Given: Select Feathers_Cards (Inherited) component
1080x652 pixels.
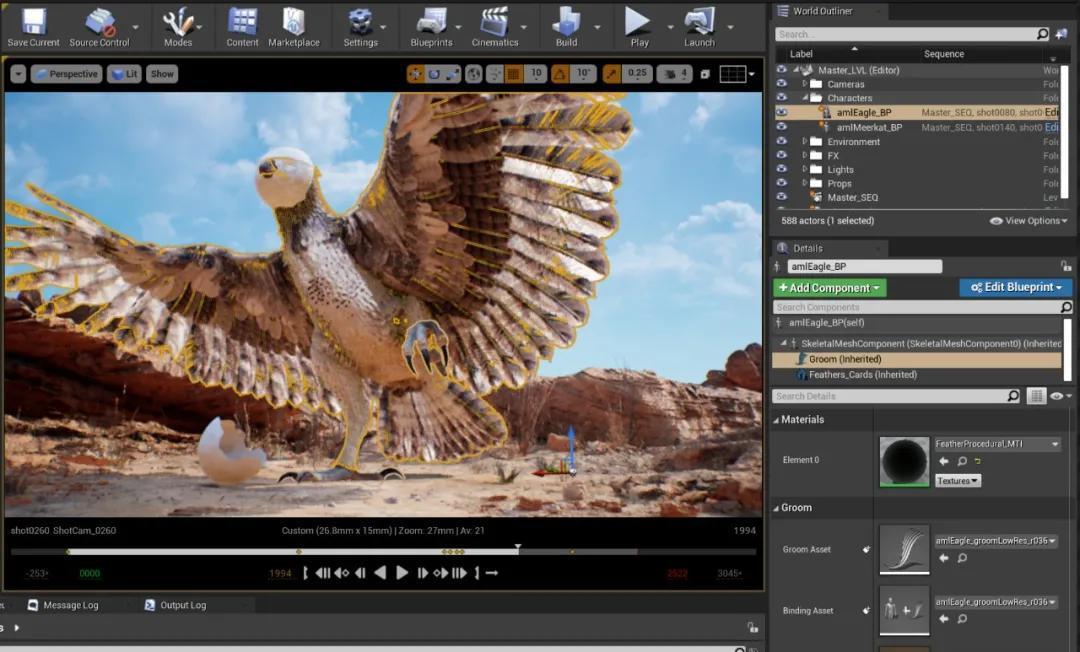Looking at the screenshot, I should (862, 375).
